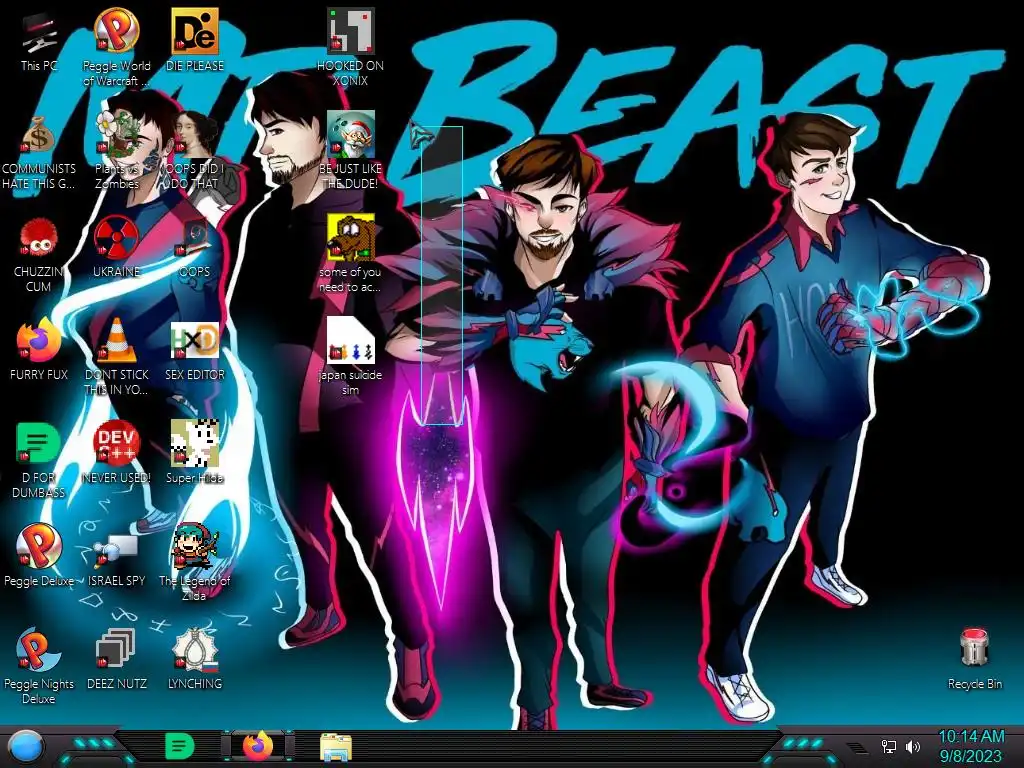Open the green document app on the taskbar
The image size is (1024, 768).
click(x=180, y=746)
